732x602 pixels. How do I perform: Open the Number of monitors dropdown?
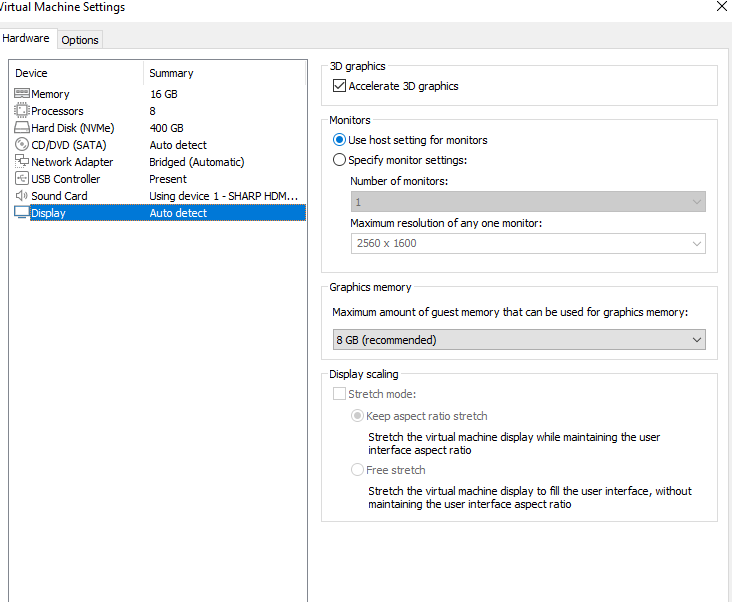pyautogui.click(x=528, y=202)
